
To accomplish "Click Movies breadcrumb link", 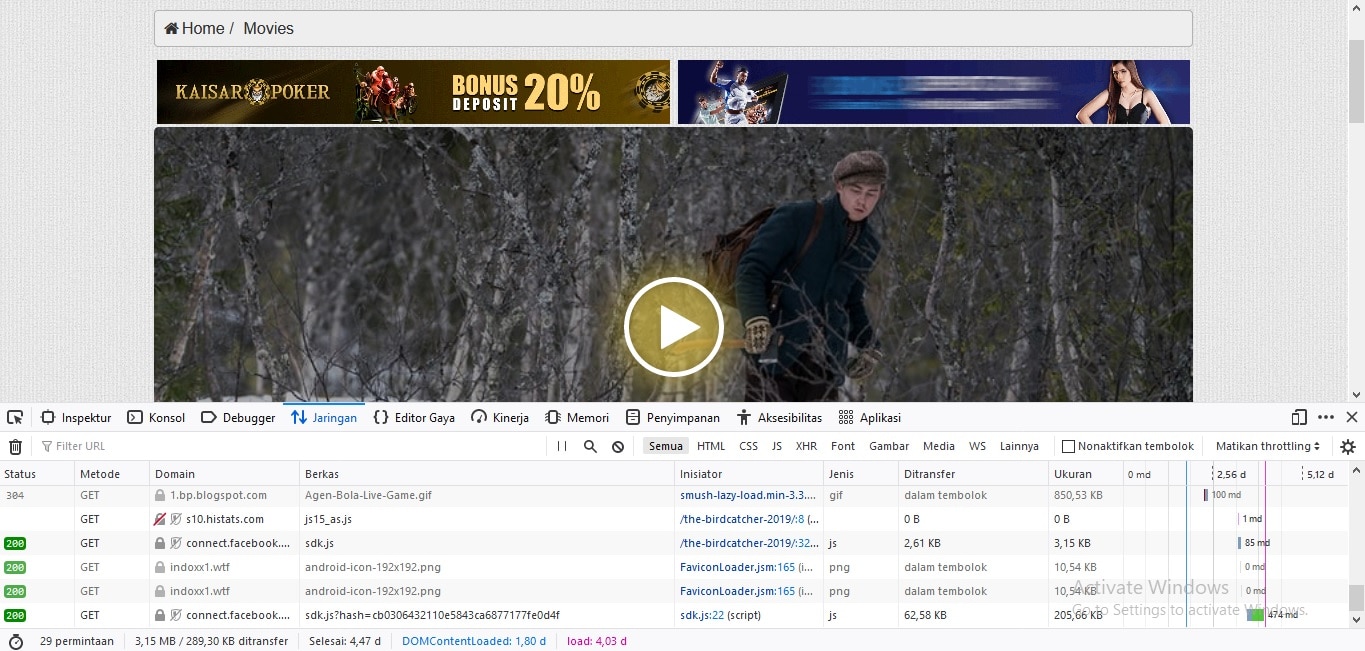I will 268,28.
